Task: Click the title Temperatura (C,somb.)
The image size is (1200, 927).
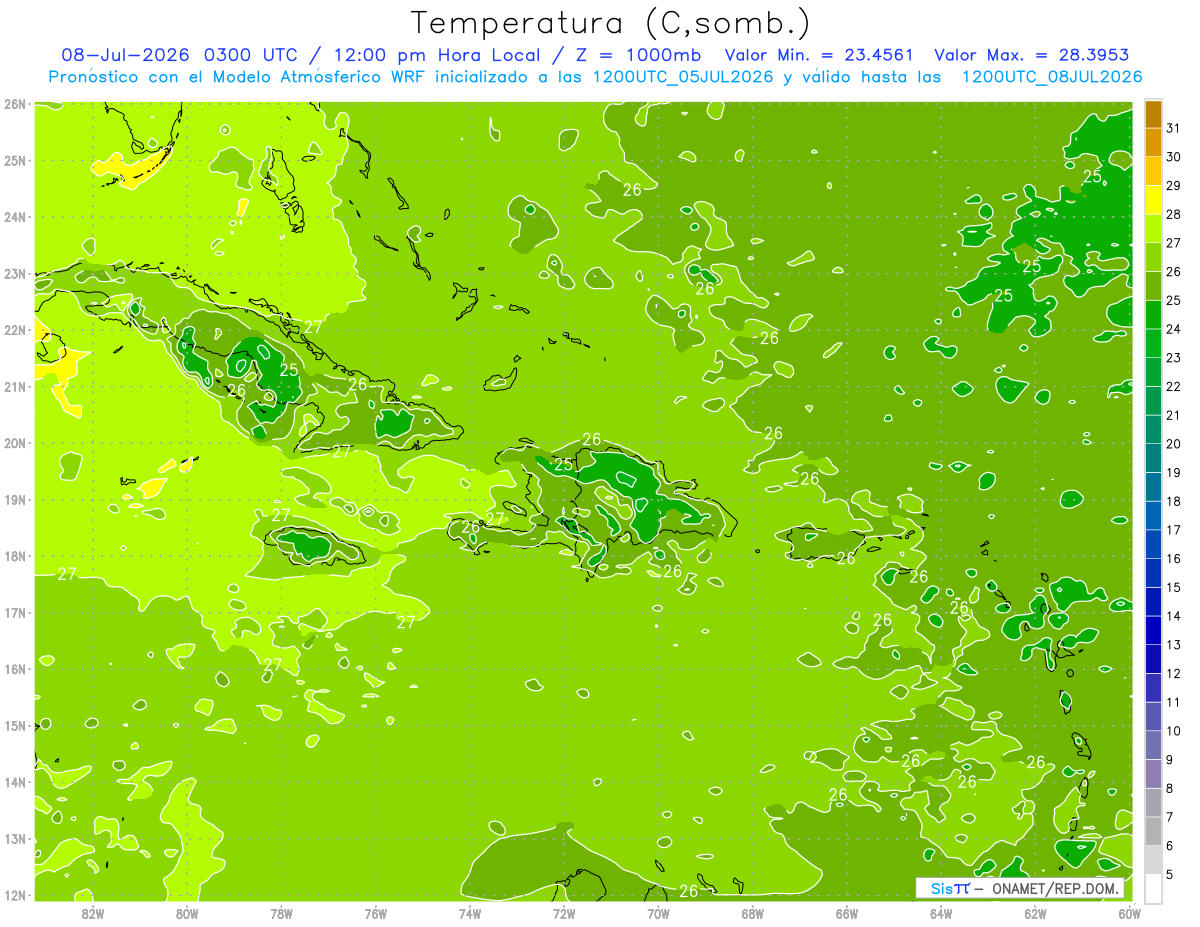Action: (x=611, y=23)
